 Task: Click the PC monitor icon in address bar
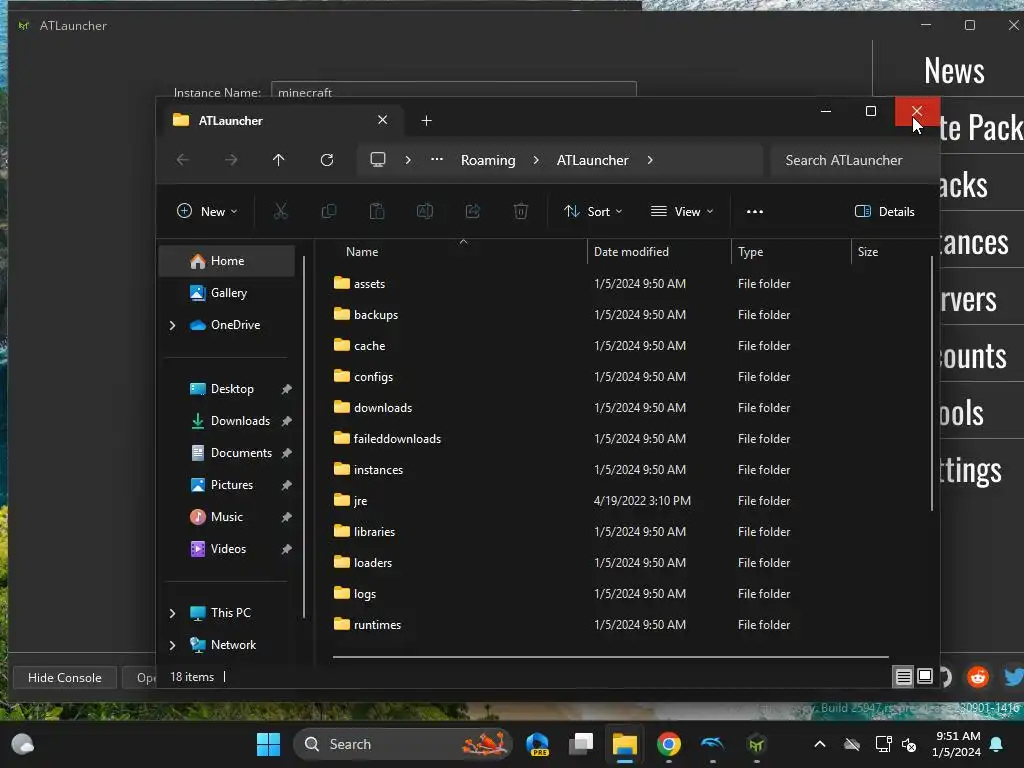click(x=377, y=160)
